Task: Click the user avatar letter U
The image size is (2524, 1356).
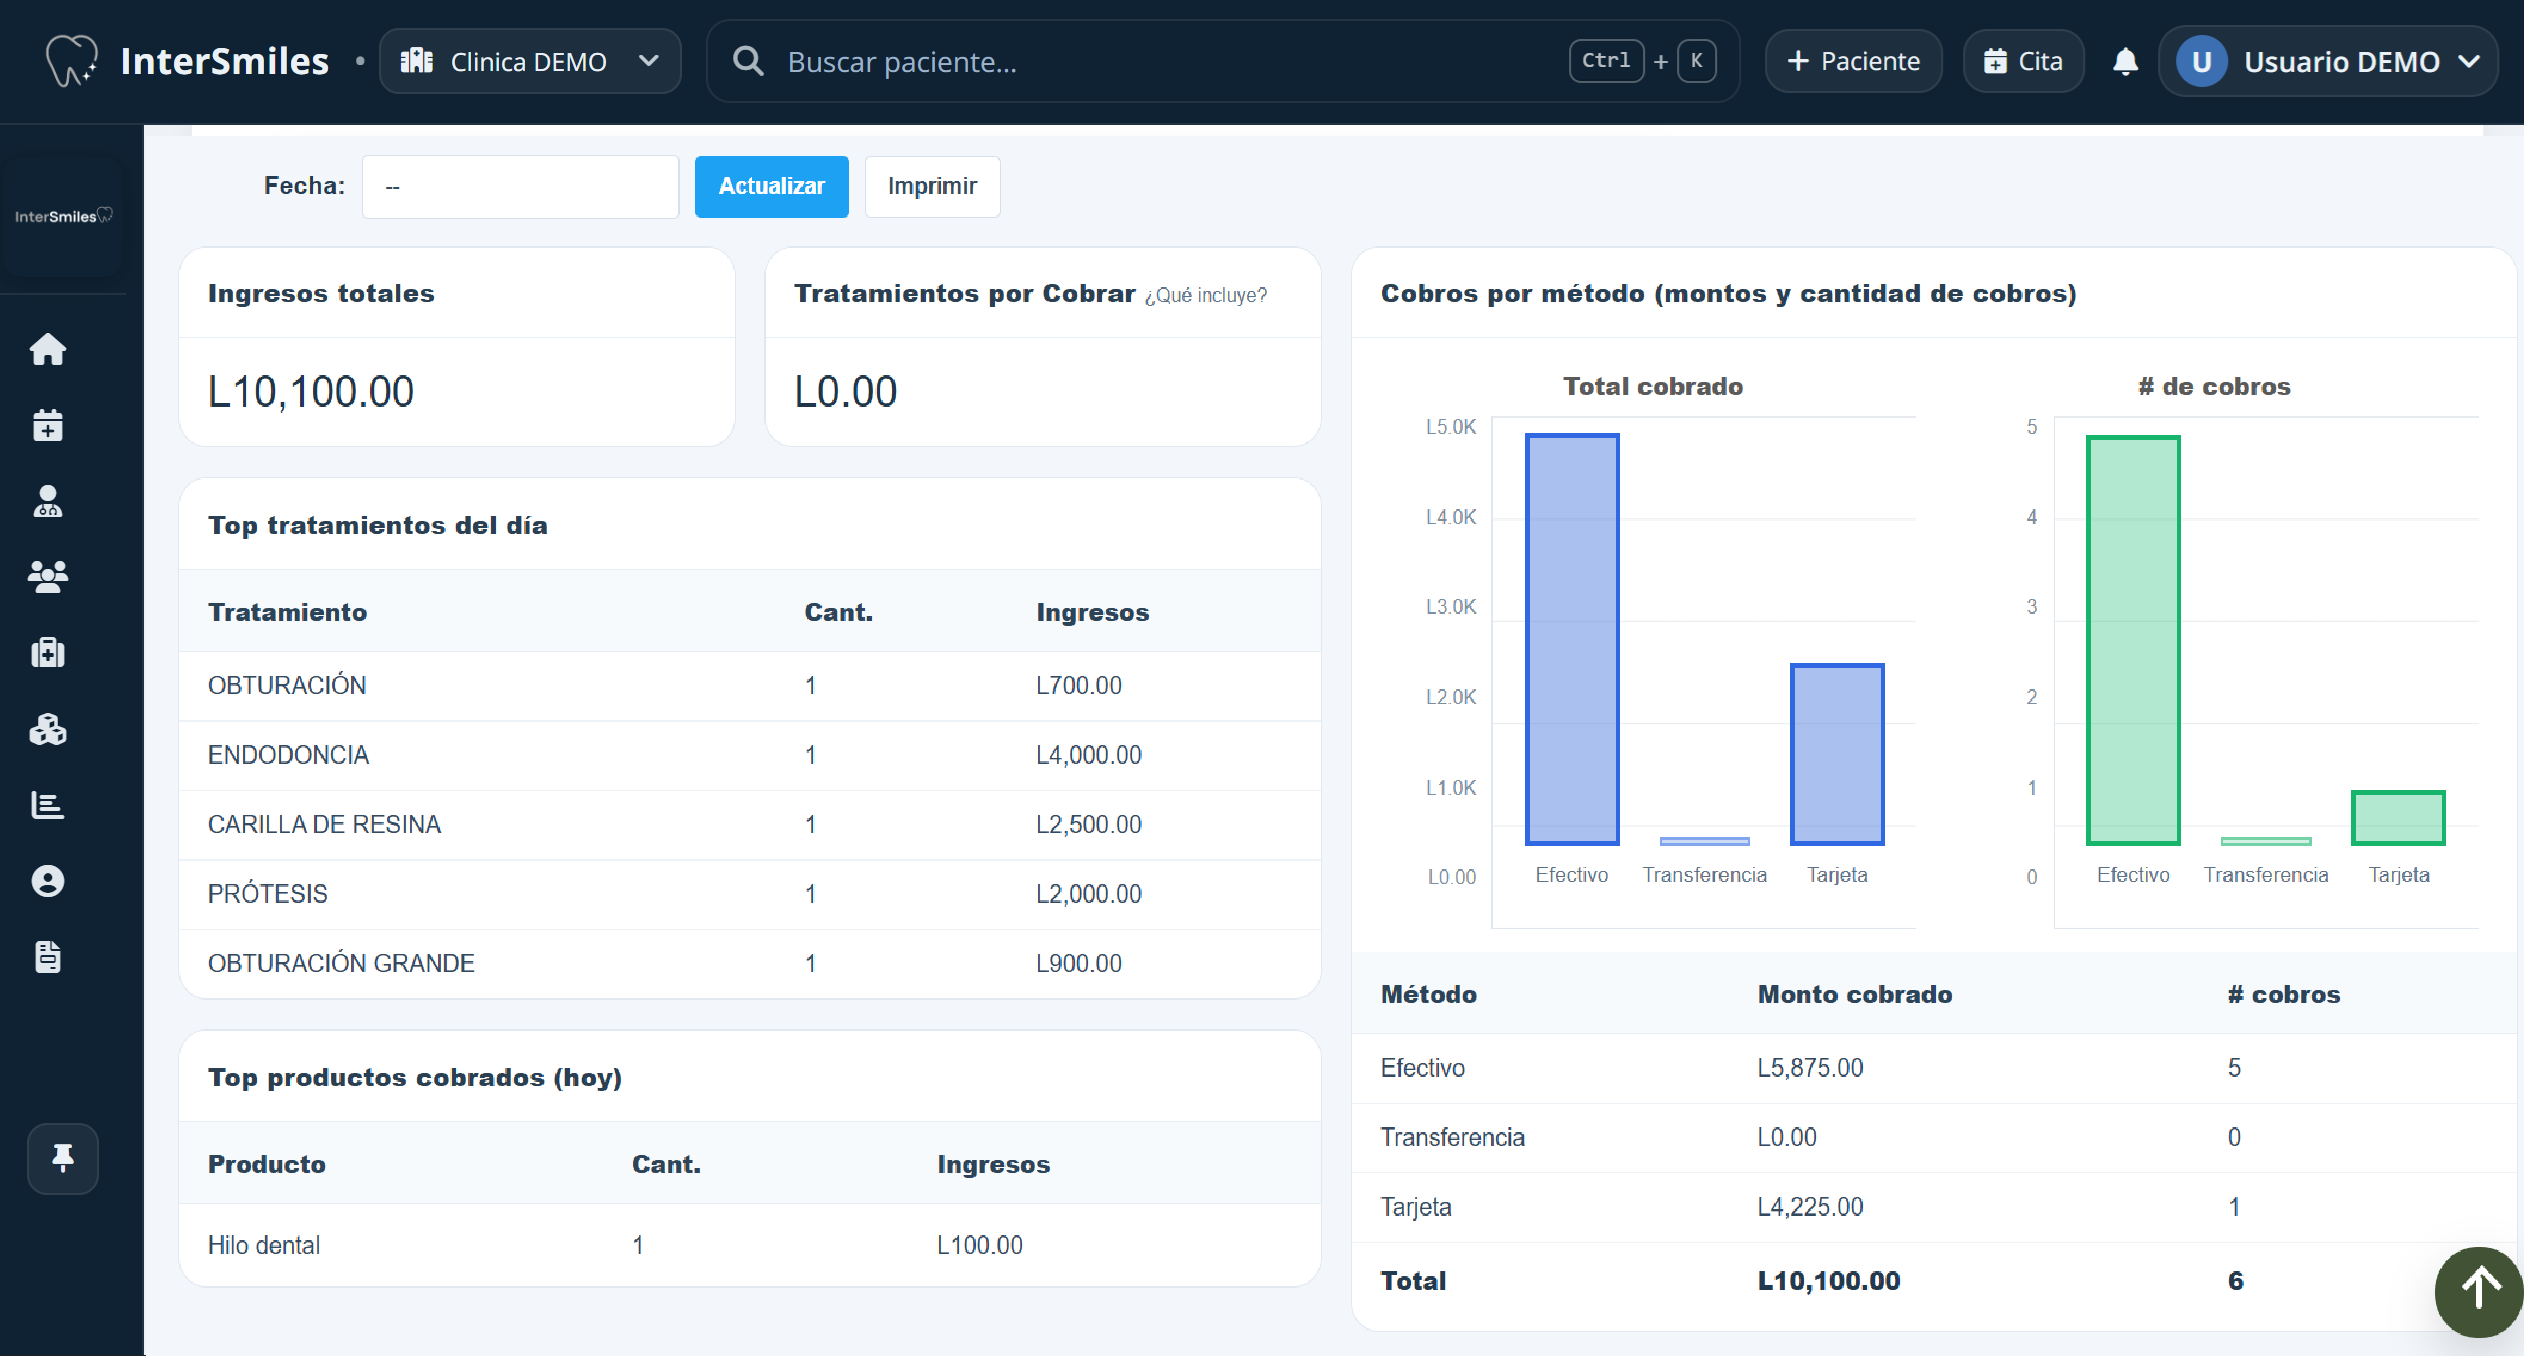Action: click(2201, 62)
